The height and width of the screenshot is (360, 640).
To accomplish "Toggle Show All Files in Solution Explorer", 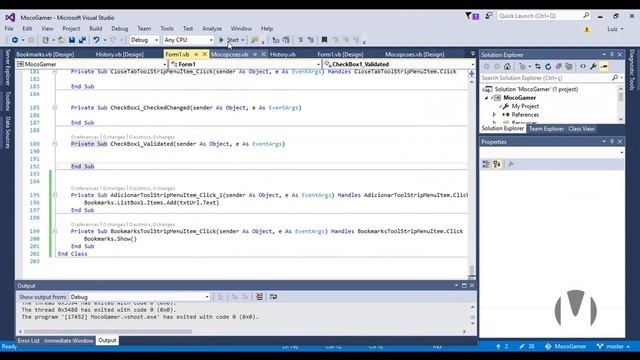I will (x=569, y=67).
